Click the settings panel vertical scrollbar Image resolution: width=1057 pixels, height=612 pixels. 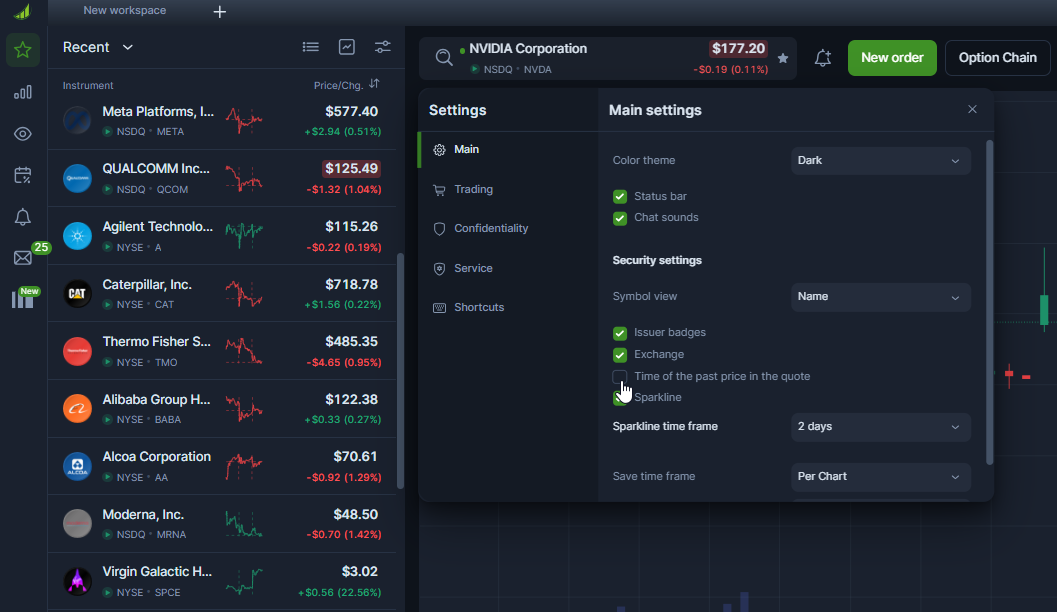click(990, 300)
